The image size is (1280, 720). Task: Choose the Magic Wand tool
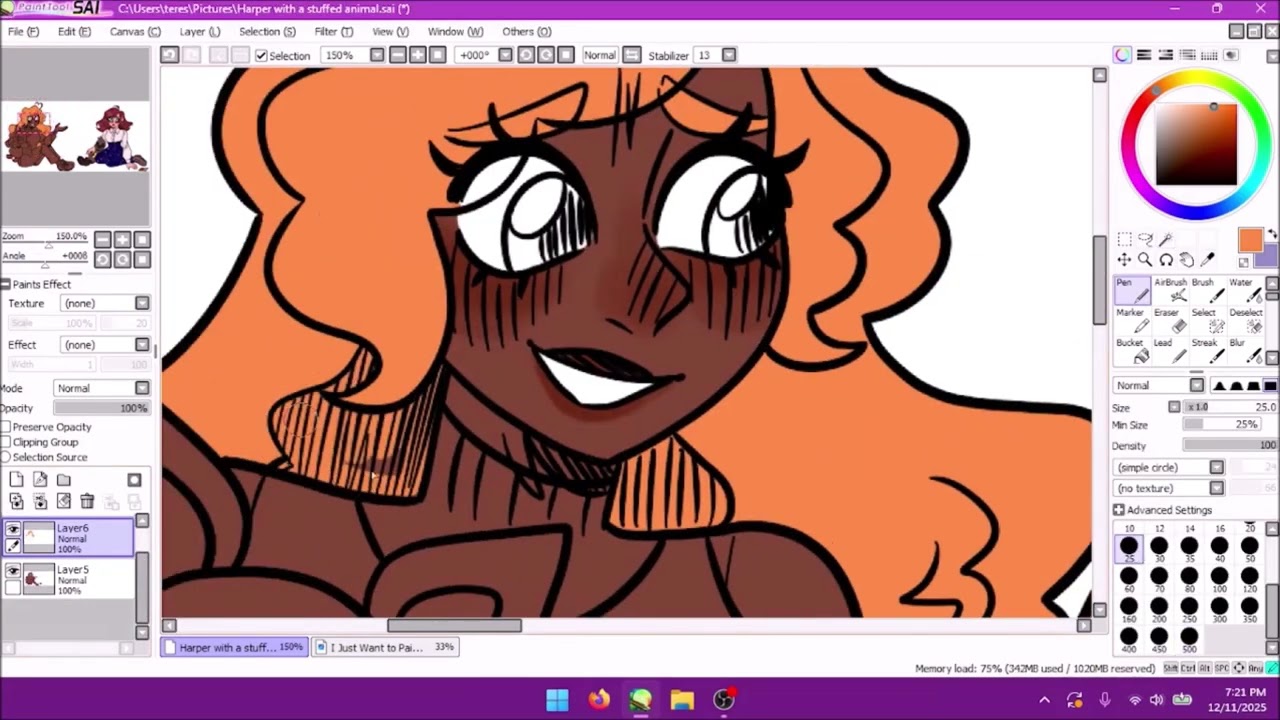(1166, 239)
